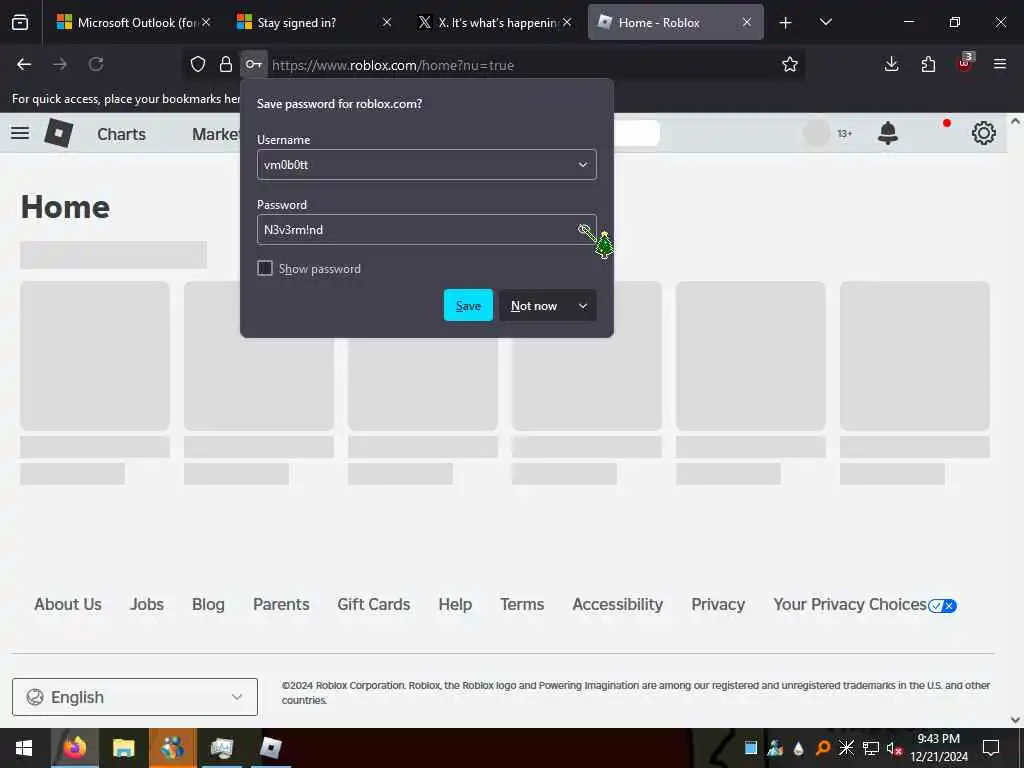The width and height of the screenshot is (1024, 768).
Task: Click the Not now button
Action: point(534,306)
